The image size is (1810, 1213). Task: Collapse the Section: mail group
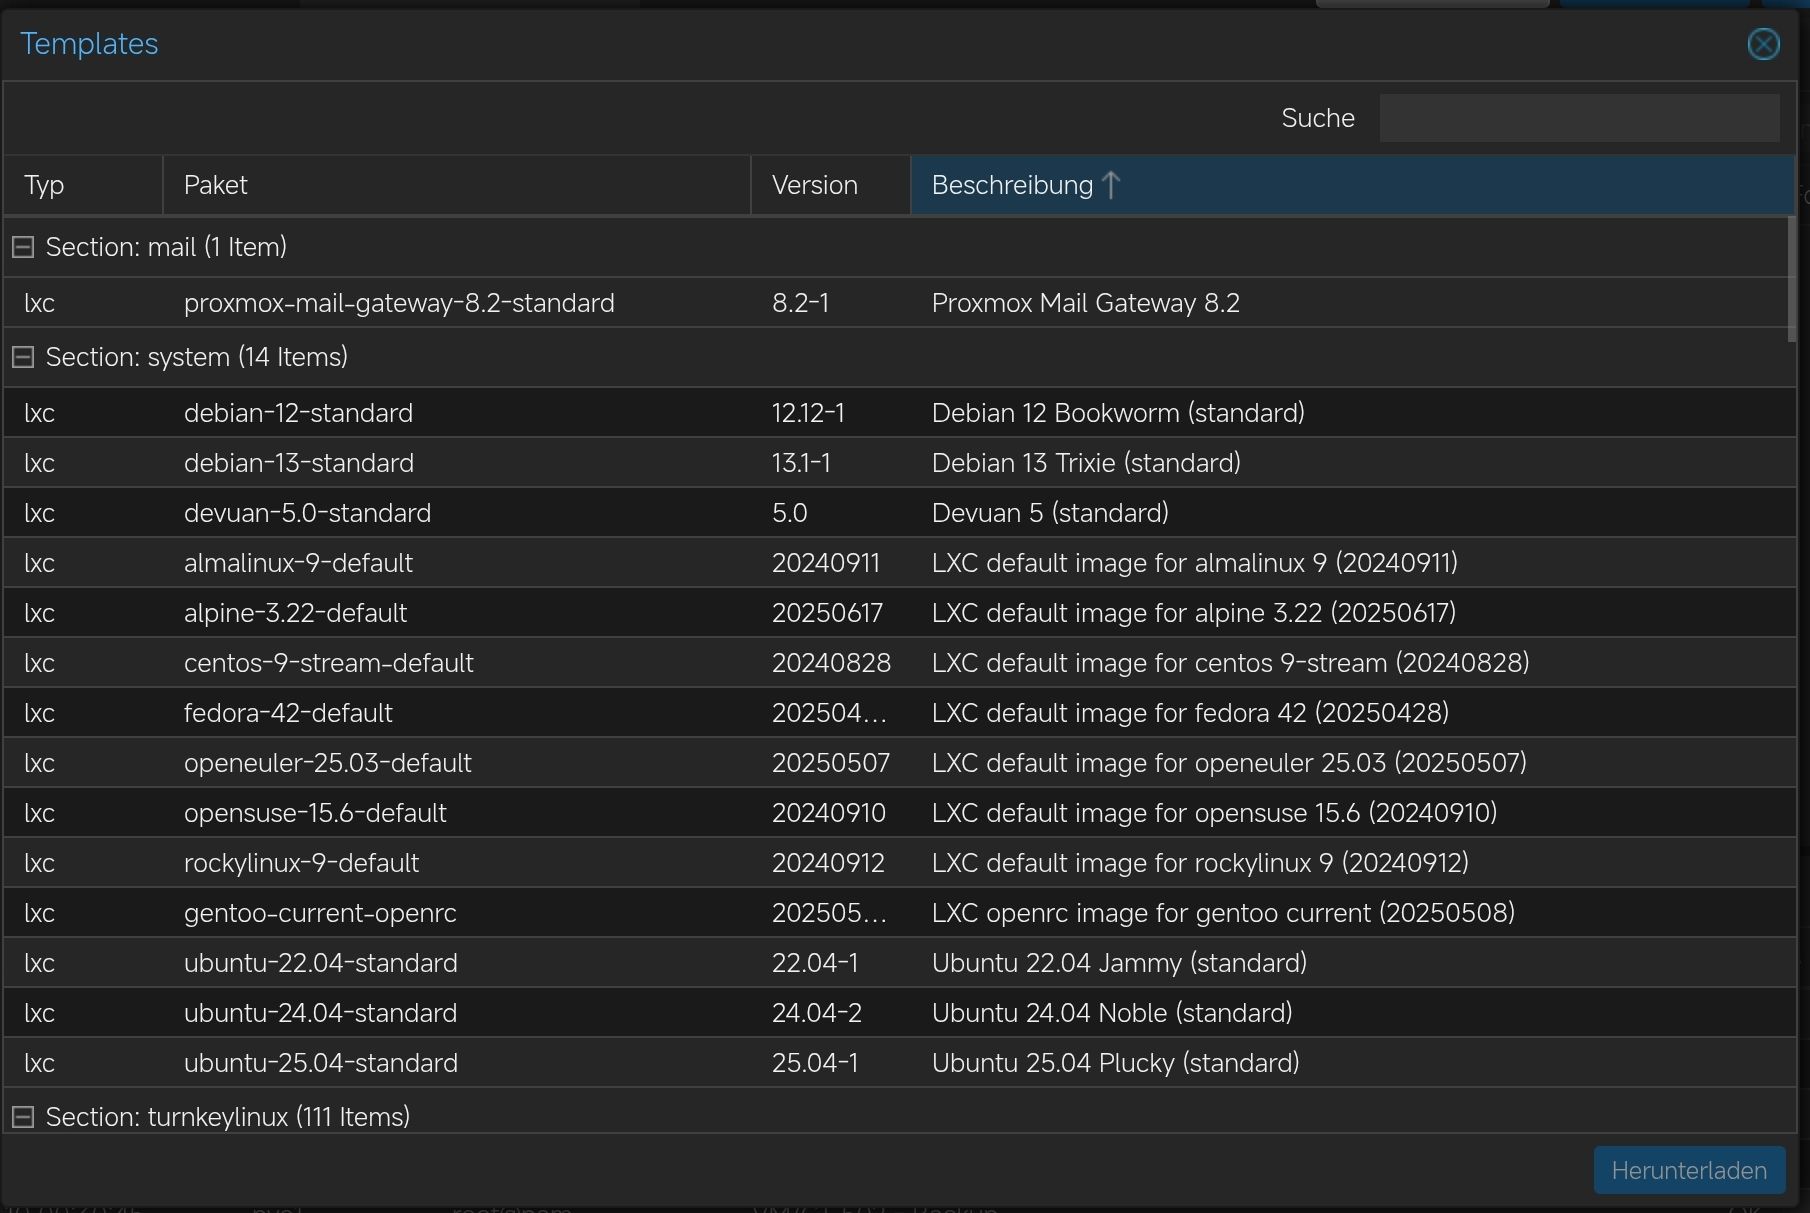23,247
